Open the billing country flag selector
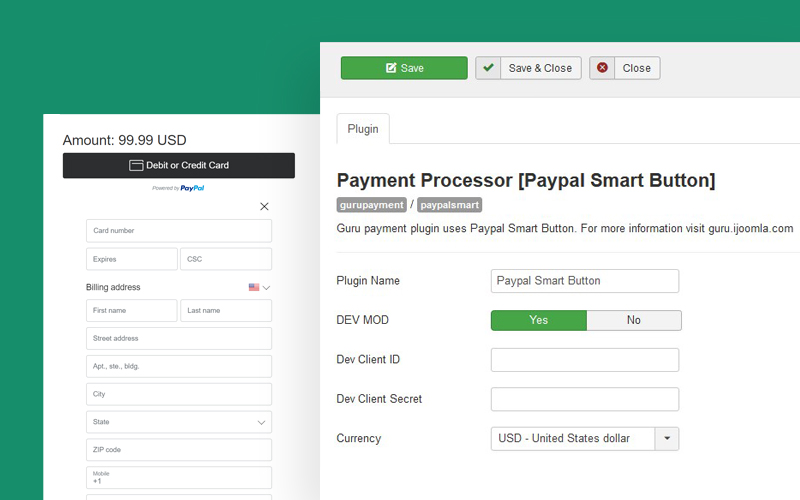This screenshot has height=500, width=800. click(259, 288)
